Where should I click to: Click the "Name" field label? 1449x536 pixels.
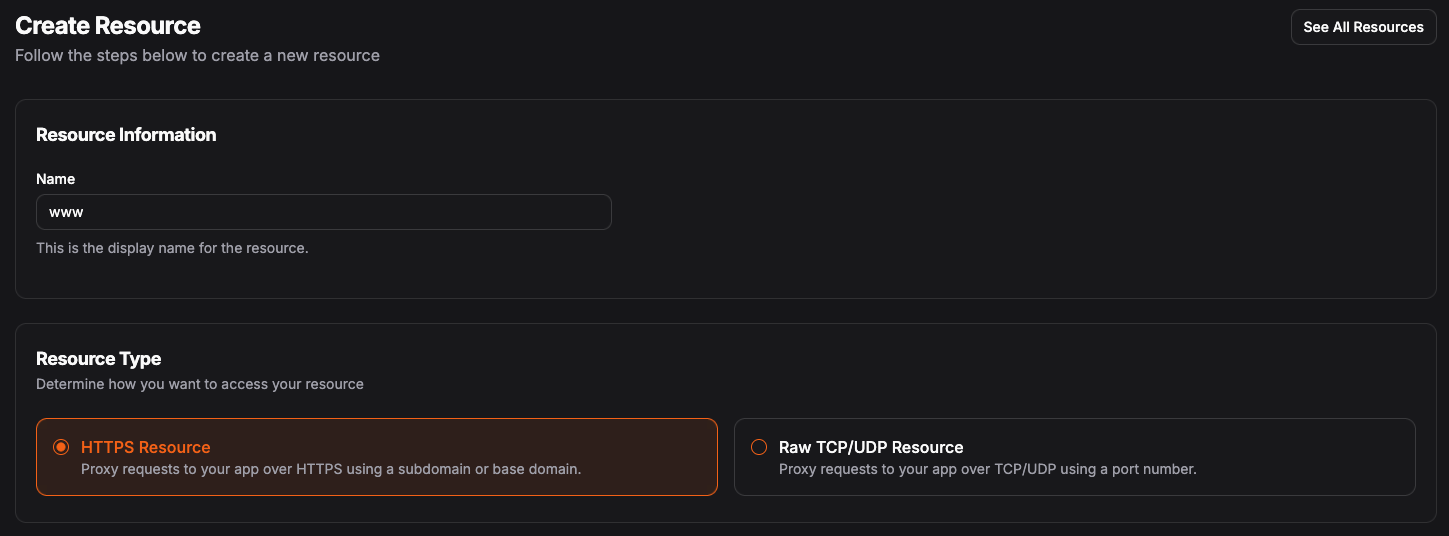tap(56, 179)
